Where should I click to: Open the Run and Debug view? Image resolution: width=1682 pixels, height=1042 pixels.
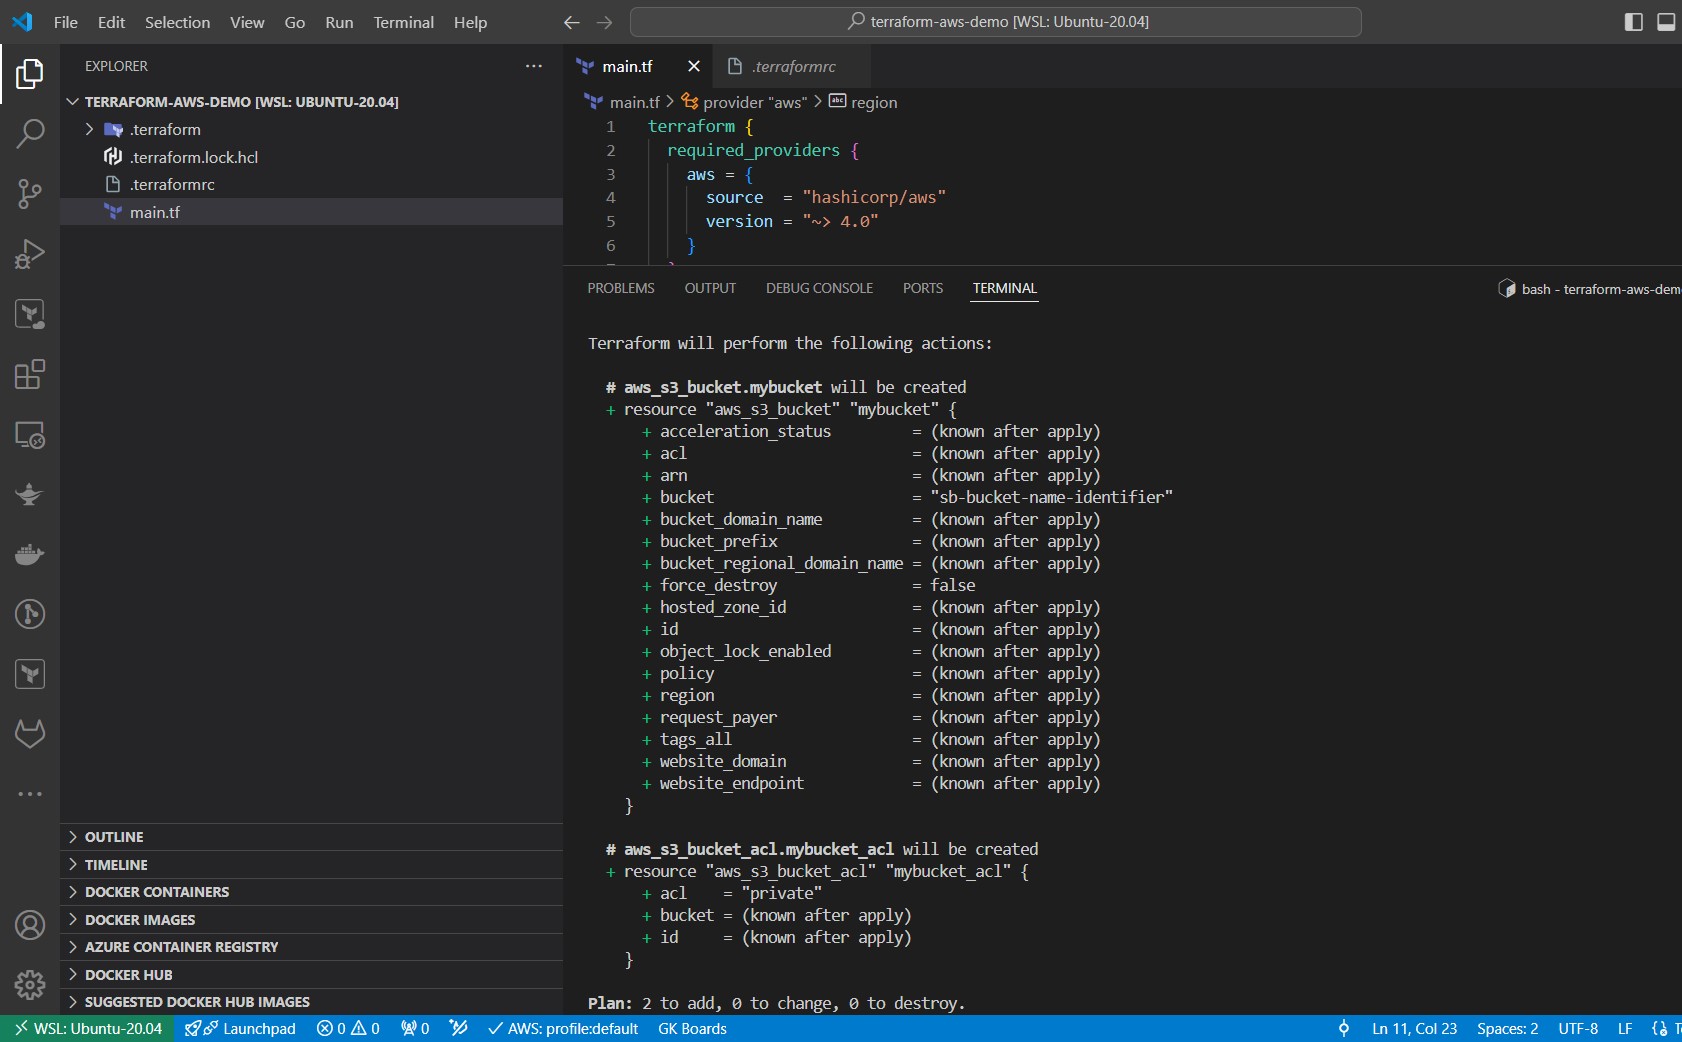(x=30, y=253)
